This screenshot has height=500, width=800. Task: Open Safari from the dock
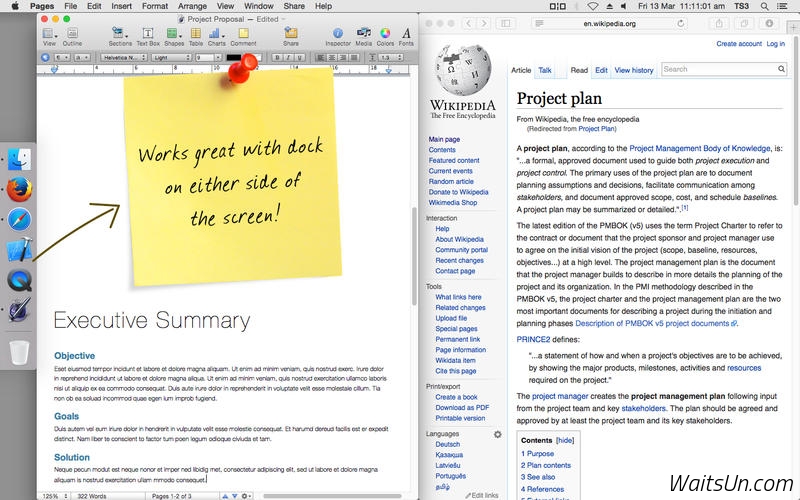click(19, 219)
